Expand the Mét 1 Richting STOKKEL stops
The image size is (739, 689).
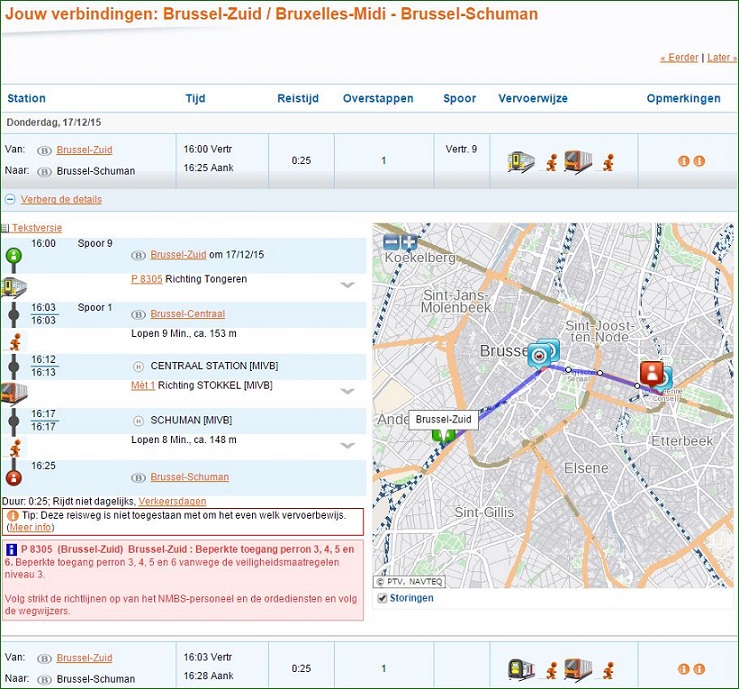[x=347, y=391]
